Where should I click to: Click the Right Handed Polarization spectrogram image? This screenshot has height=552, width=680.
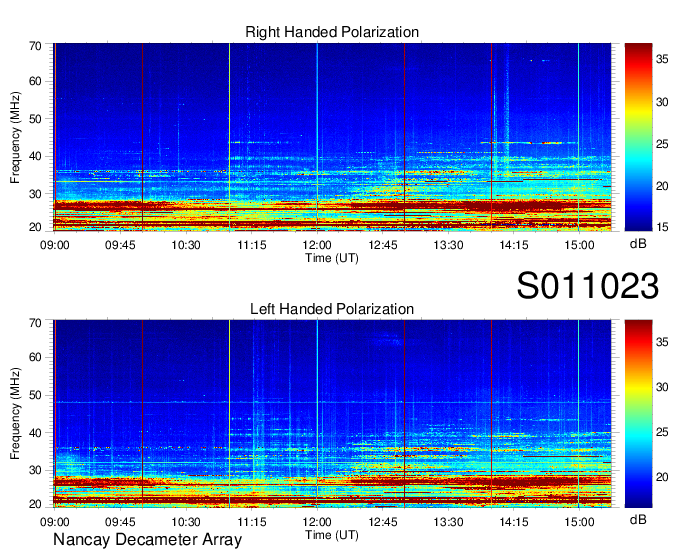[332, 137]
